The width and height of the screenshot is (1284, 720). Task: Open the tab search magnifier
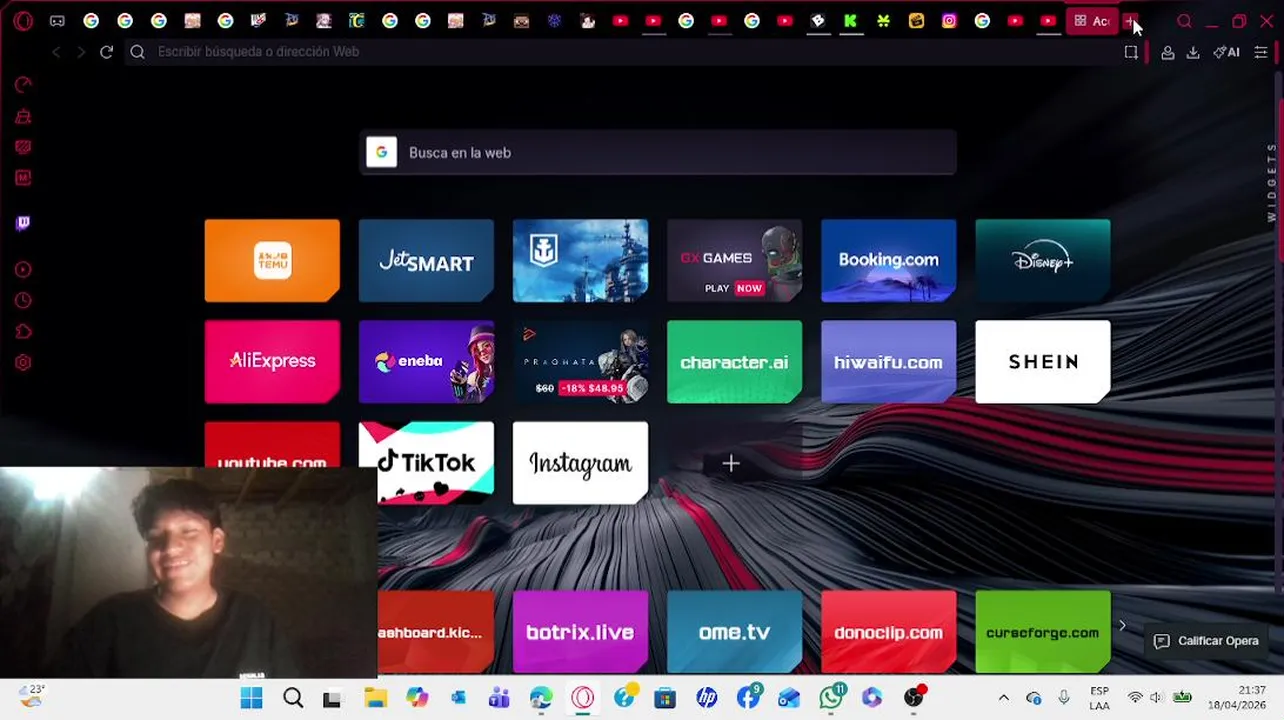[1184, 21]
